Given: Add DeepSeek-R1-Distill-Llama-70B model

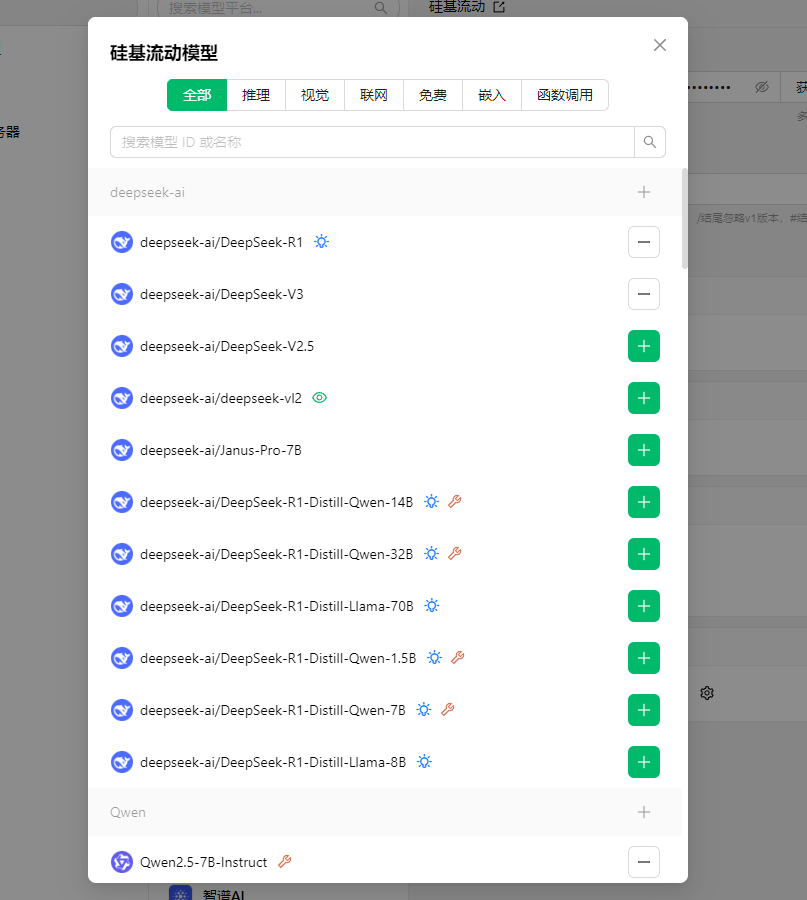Looking at the screenshot, I should pos(643,606).
